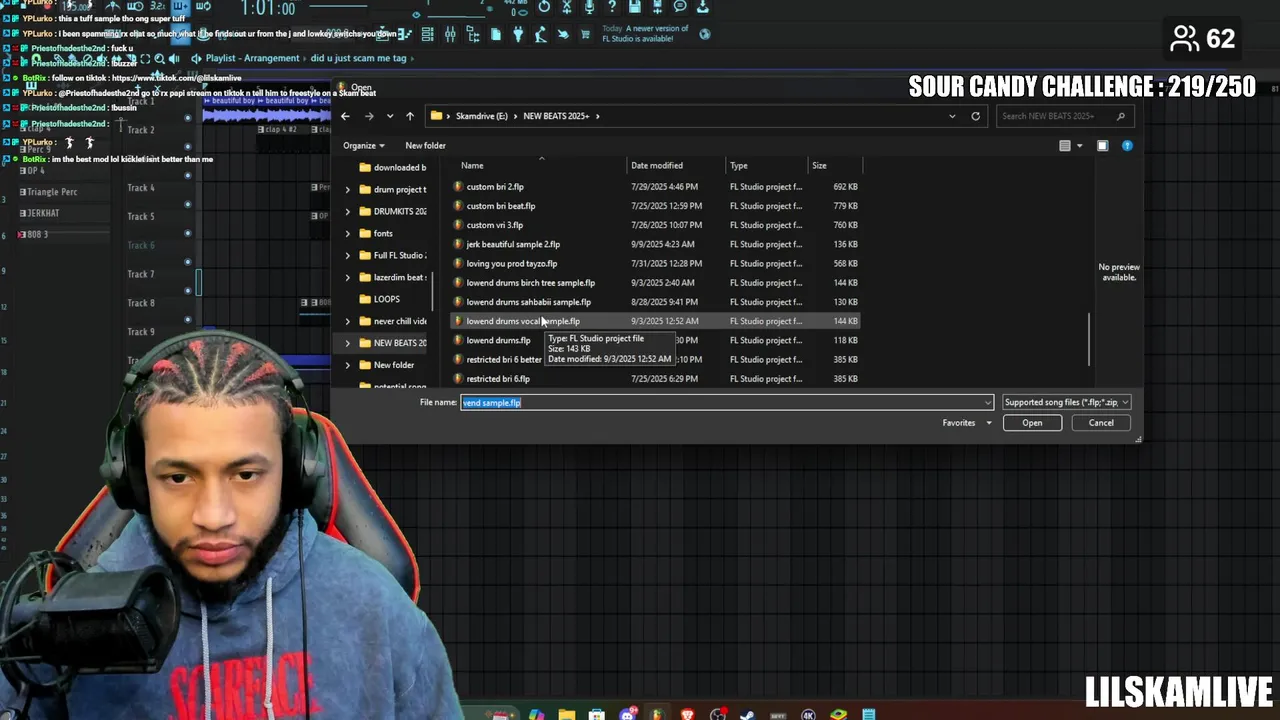The image size is (1280, 720).
Task: Open the view options dropdown arrow
Action: 1079,146
